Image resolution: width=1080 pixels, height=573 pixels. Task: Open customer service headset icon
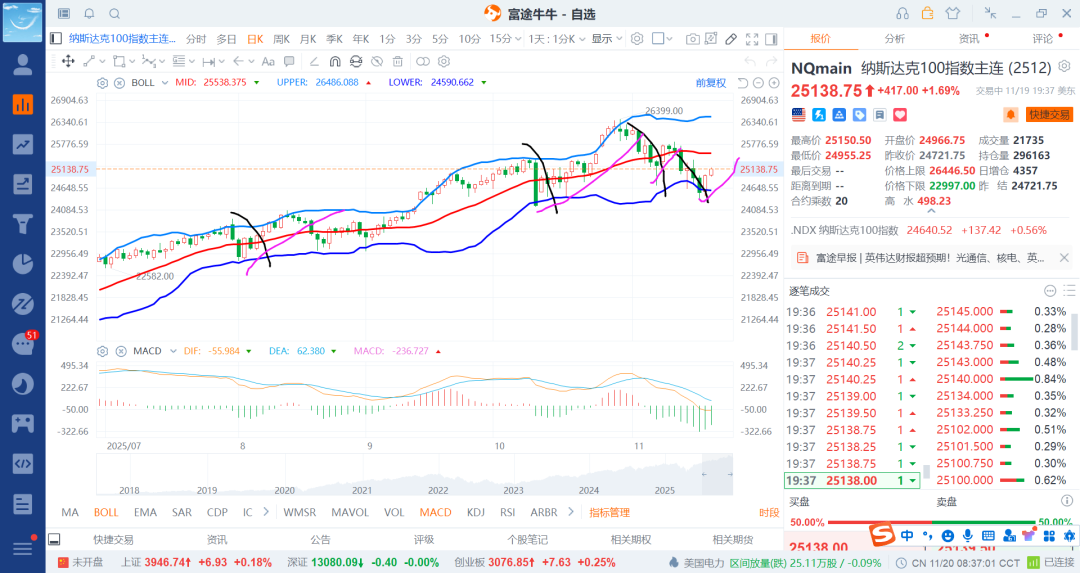(x=902, y=14)
